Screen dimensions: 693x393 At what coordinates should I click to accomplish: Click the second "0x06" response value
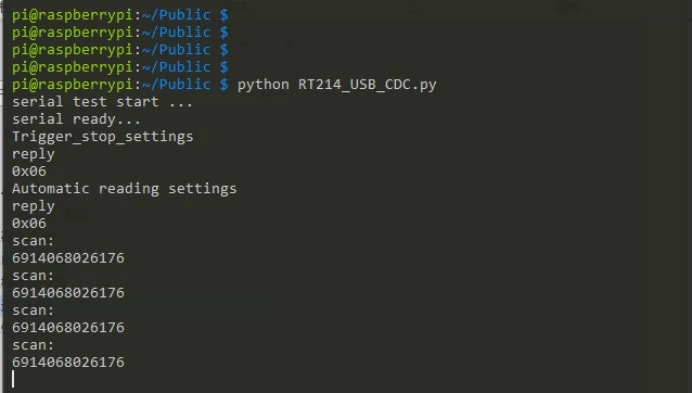(29, 223)
